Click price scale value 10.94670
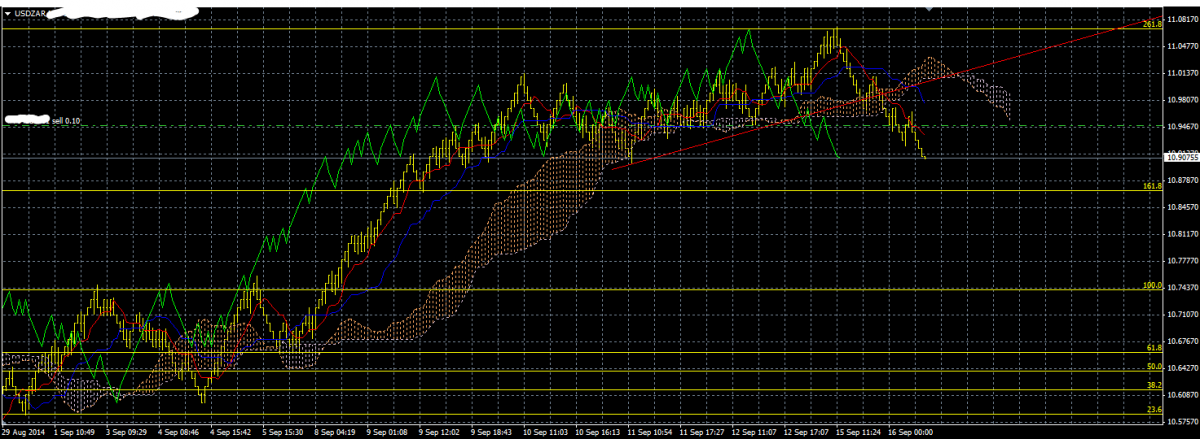Screen dimensions: 1200x439 pos(1181,127)
